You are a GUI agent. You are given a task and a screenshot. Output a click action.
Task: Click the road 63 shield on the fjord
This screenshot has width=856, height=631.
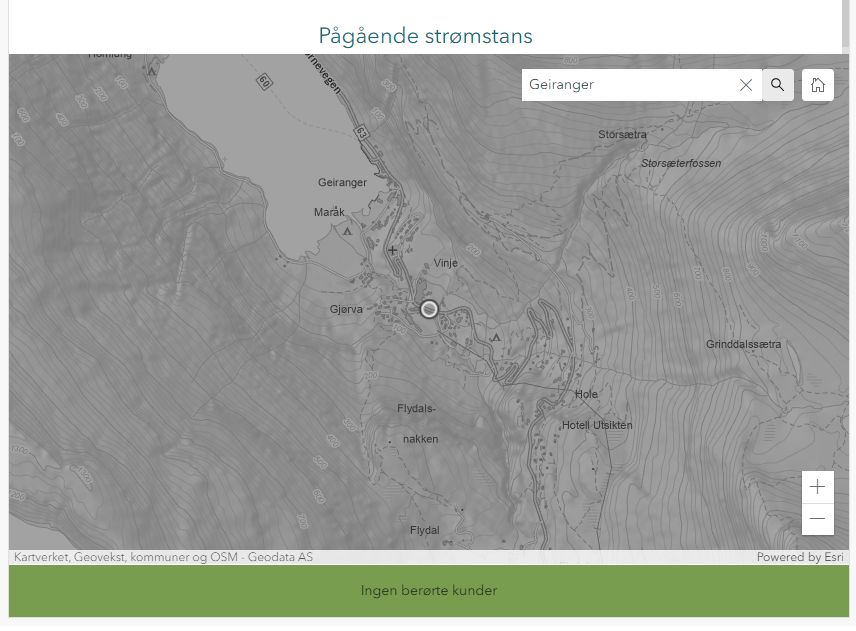coord(362,132)
